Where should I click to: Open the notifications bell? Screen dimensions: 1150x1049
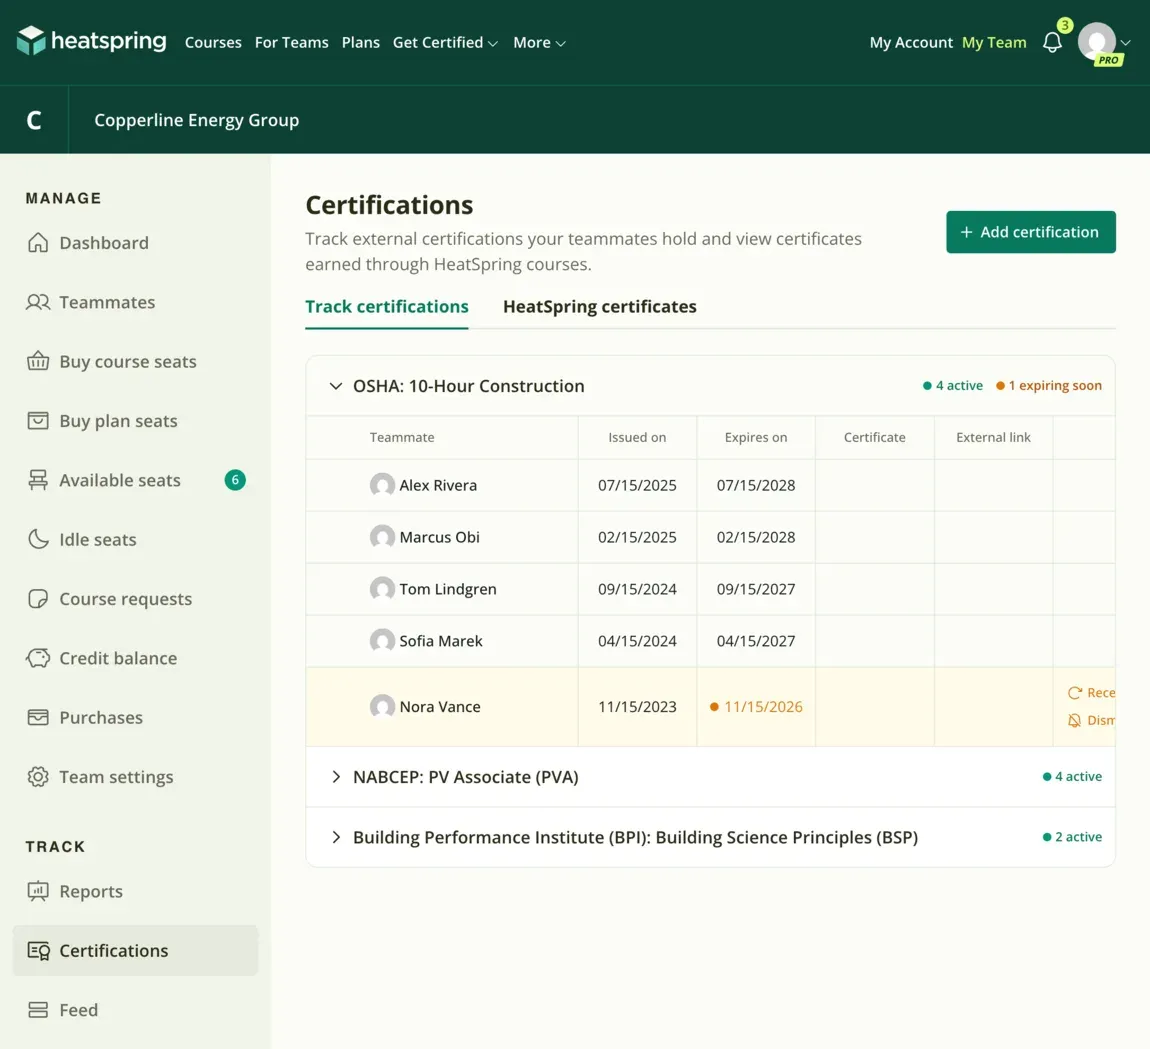tap(1052, 43)
